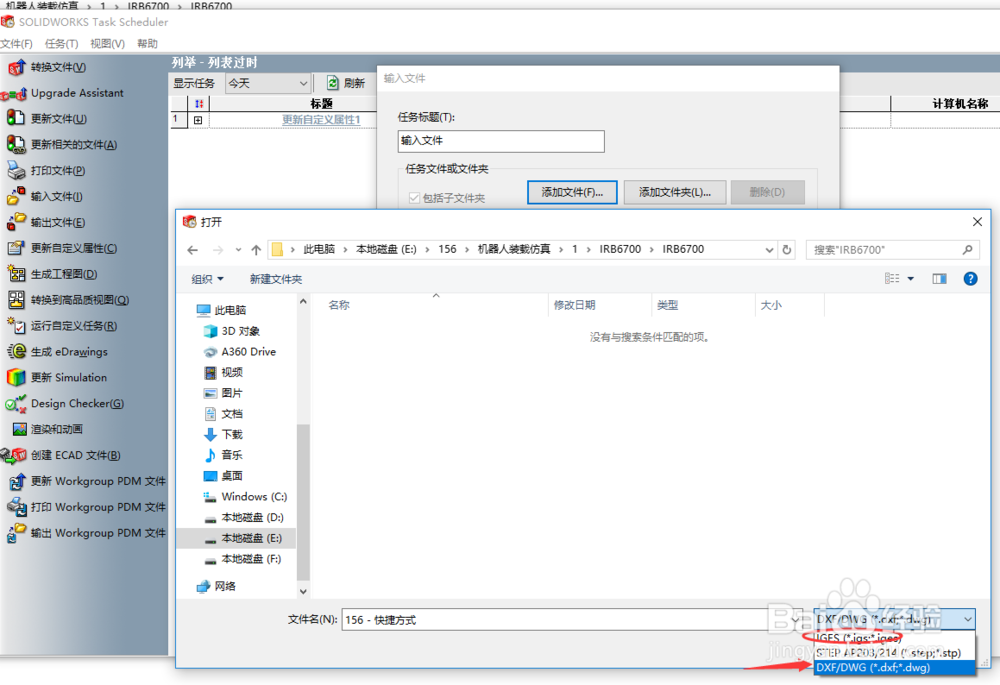Screen dimensions: 1000x685
Task: Select 输出 Workgroup PDM 文件 task
Action: coord(98,533)
